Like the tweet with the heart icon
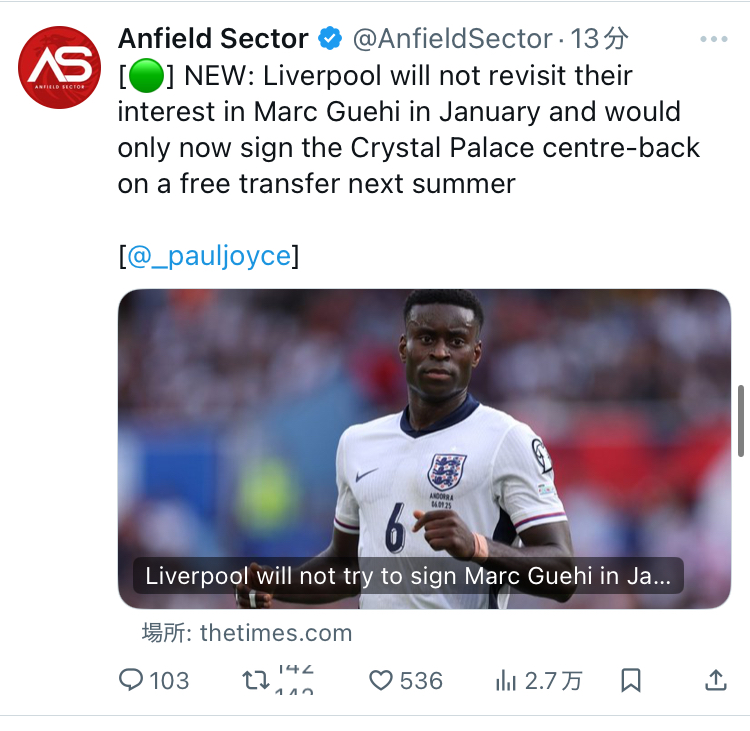The height and width of the screenshot is (731, 750). pyautogui.click(x=381, y=681)
